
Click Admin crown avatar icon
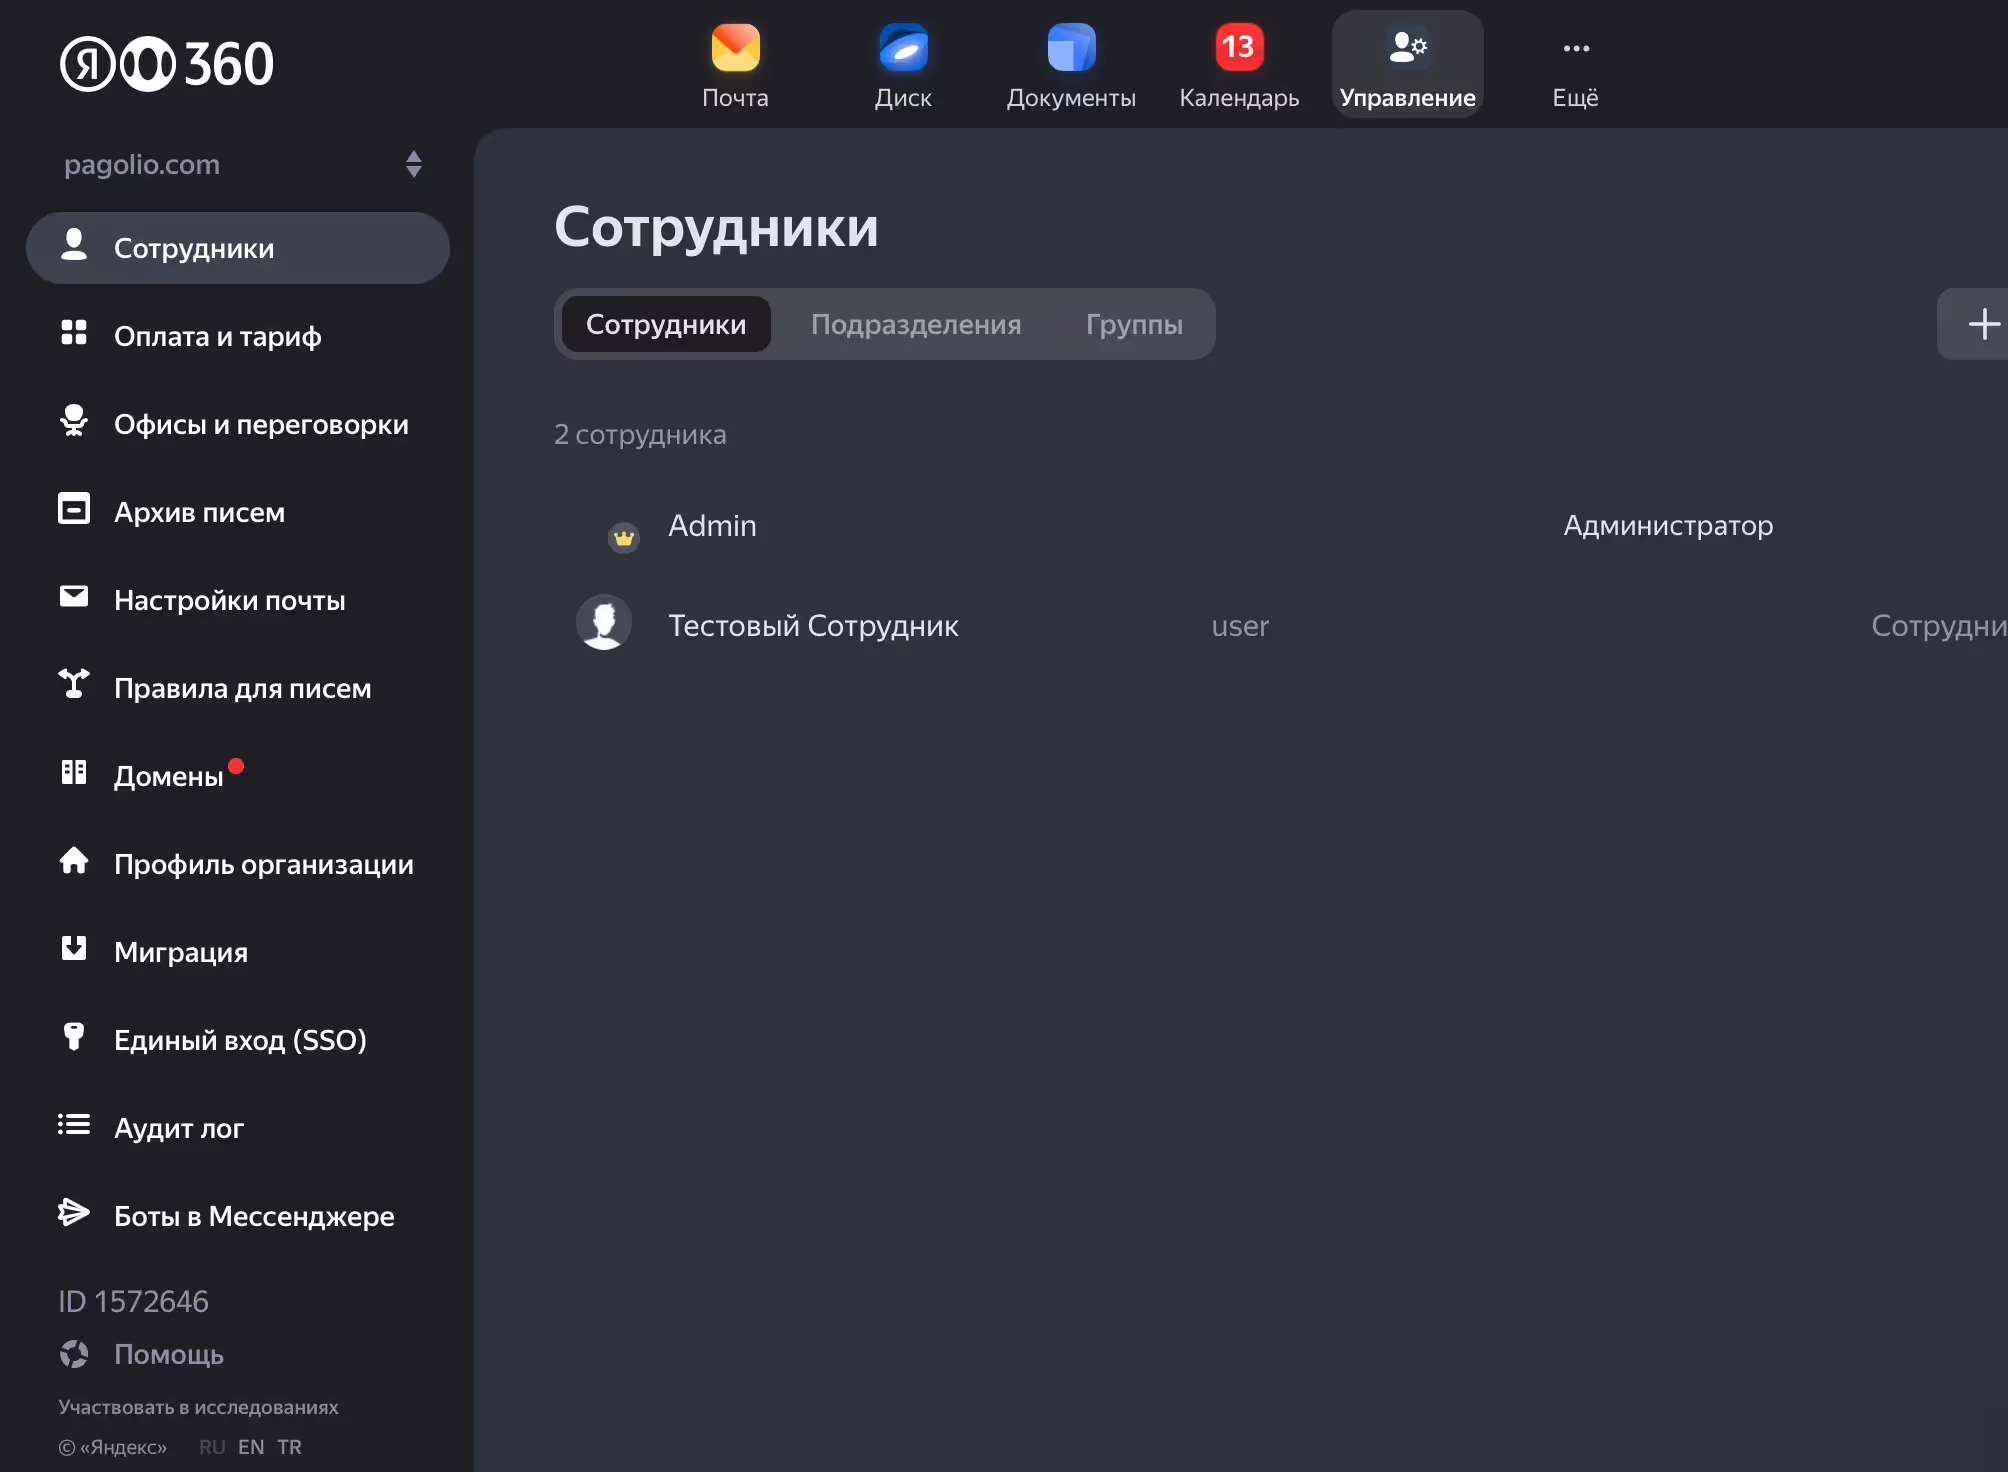624,538
